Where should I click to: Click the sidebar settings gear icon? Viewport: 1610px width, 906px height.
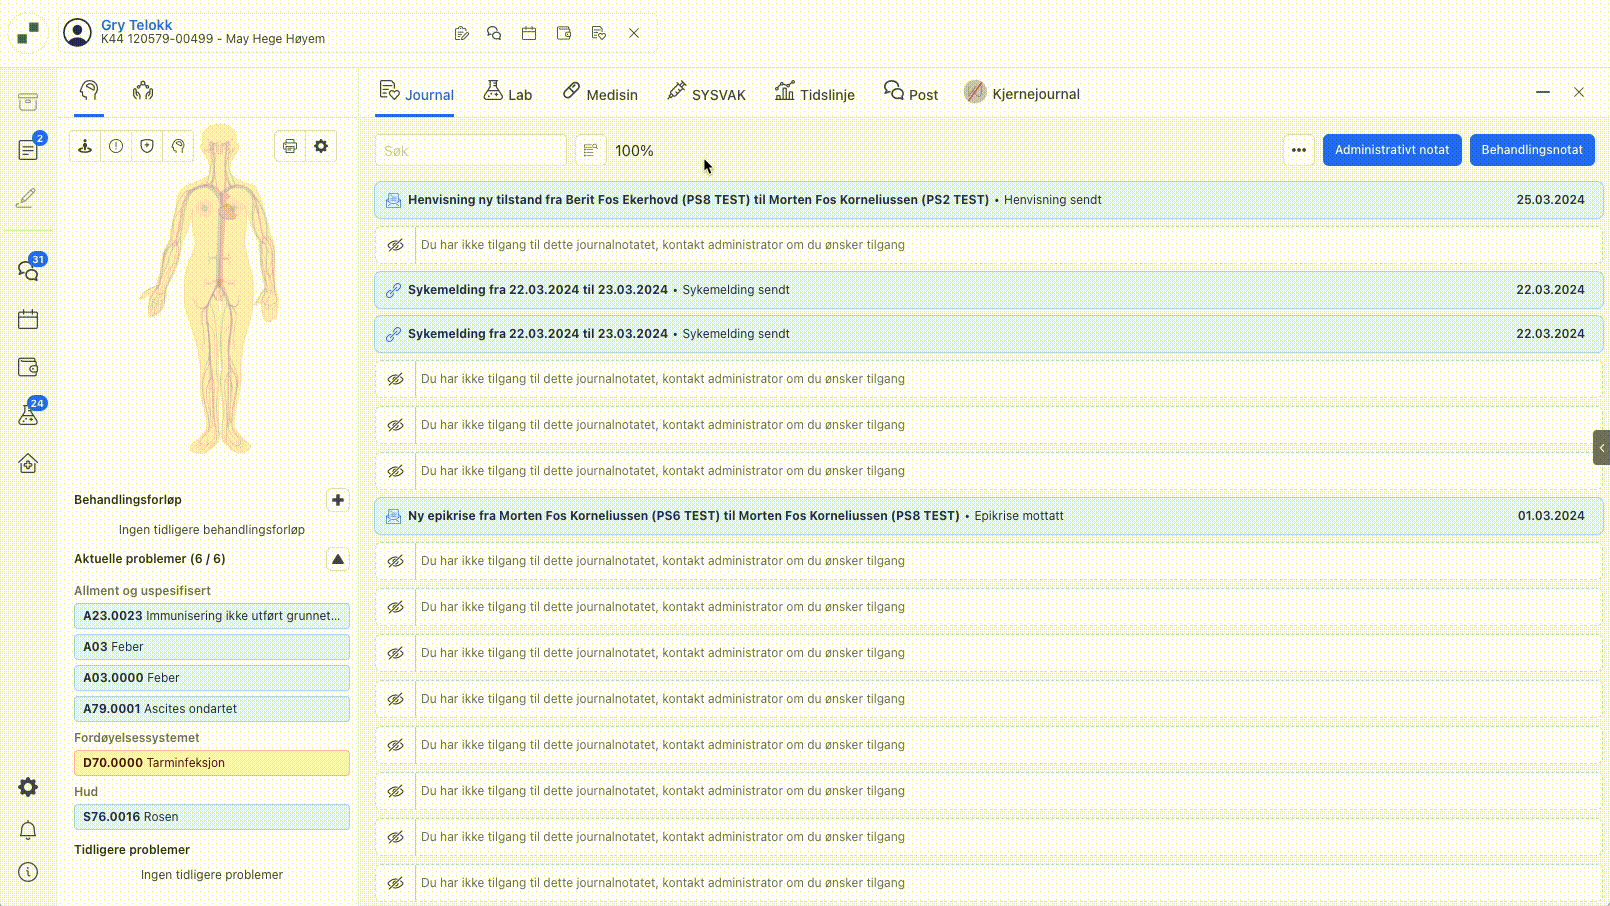[x=28, y=787]
